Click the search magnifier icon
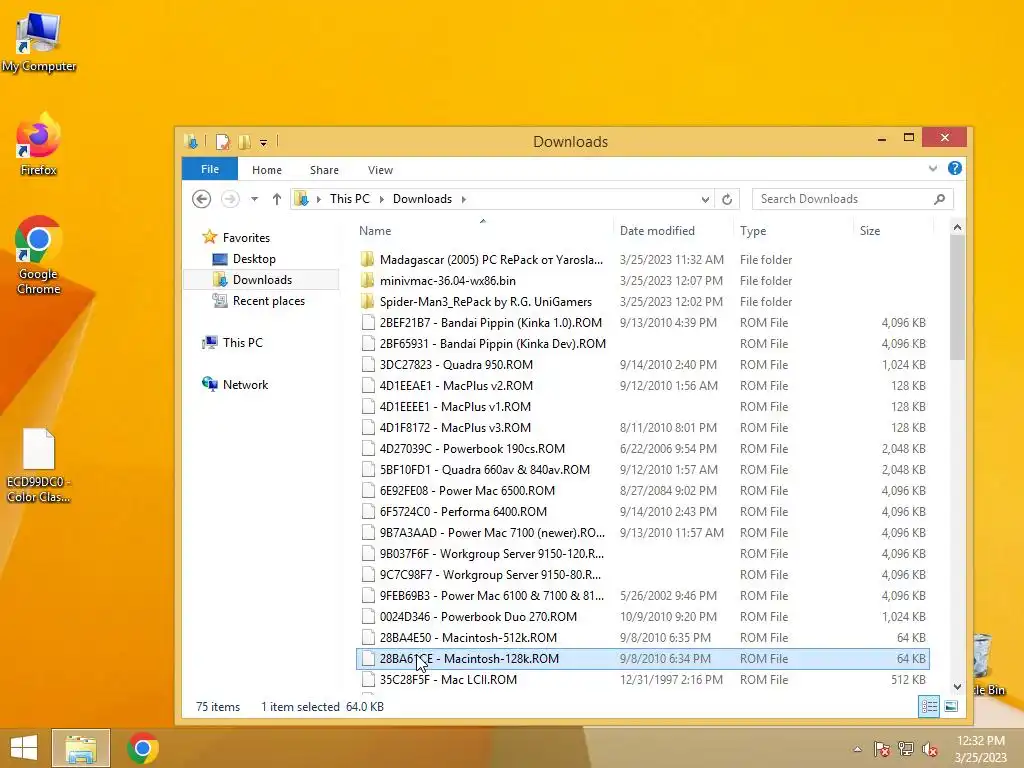Image resolution: width=1024 pixels, height=768 pixels. click(940, 199)
